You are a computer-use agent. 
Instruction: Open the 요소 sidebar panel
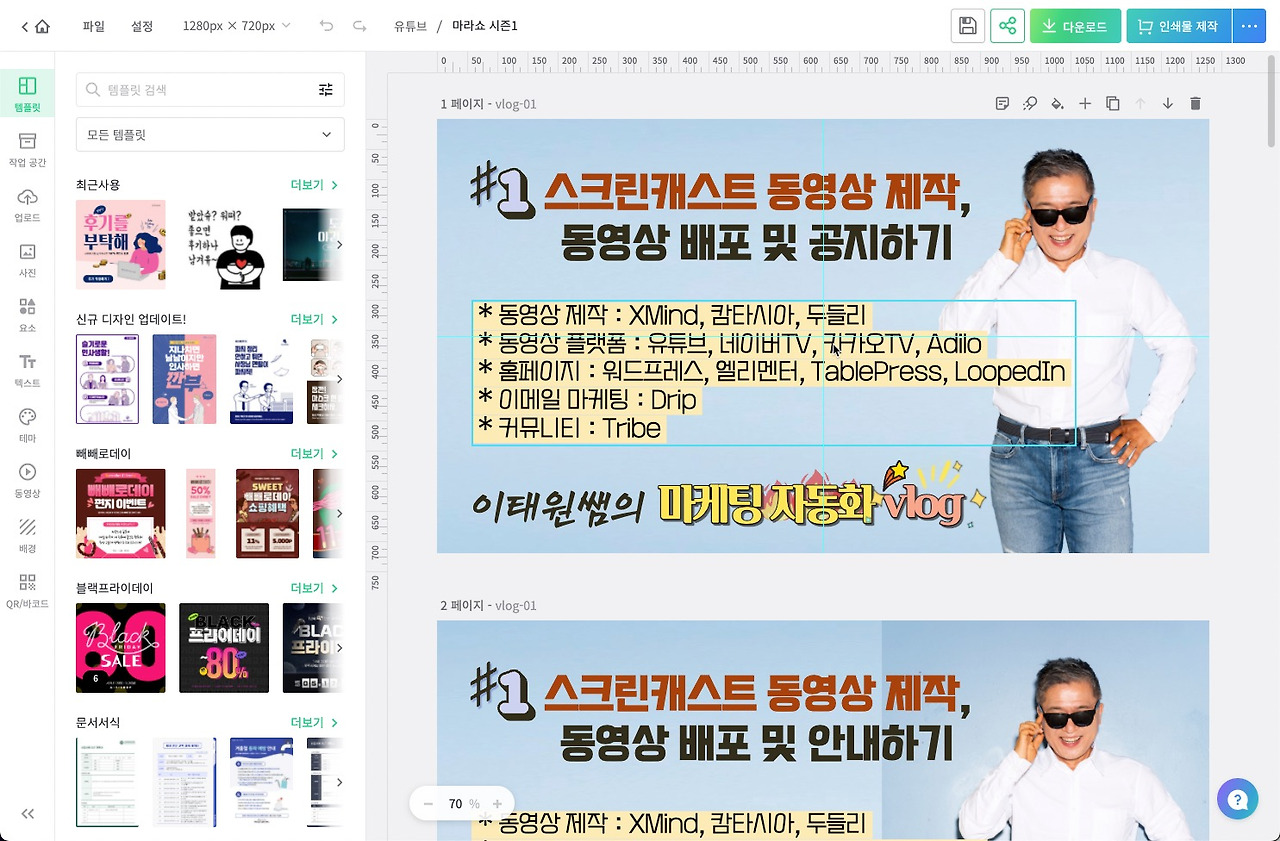[27, 315]
